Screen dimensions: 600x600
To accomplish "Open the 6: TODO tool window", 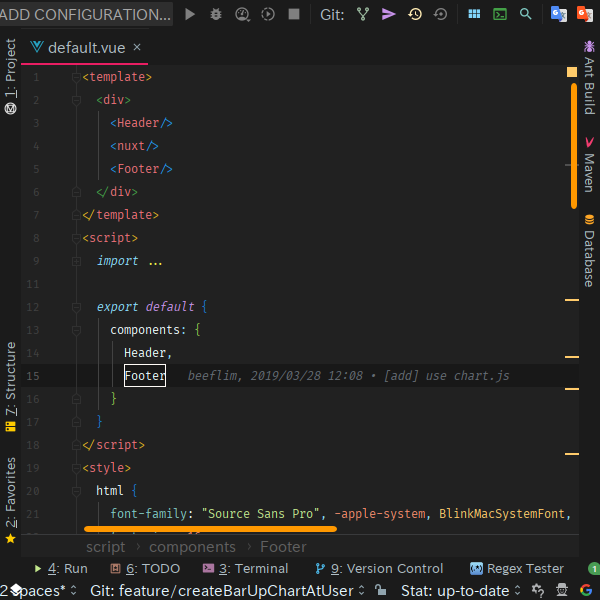I will [x=145, y=569].
